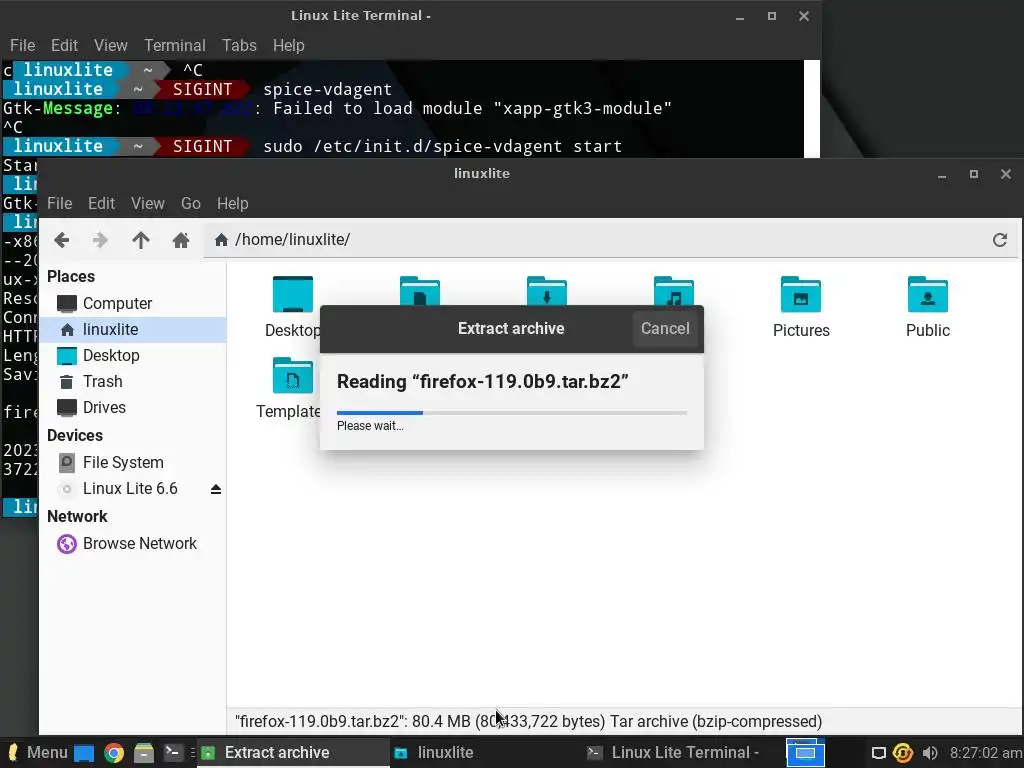The width and height of the screenshot is (1024, 768).
Task: Click the taskbar clock
Action: [x=985, y=753]
